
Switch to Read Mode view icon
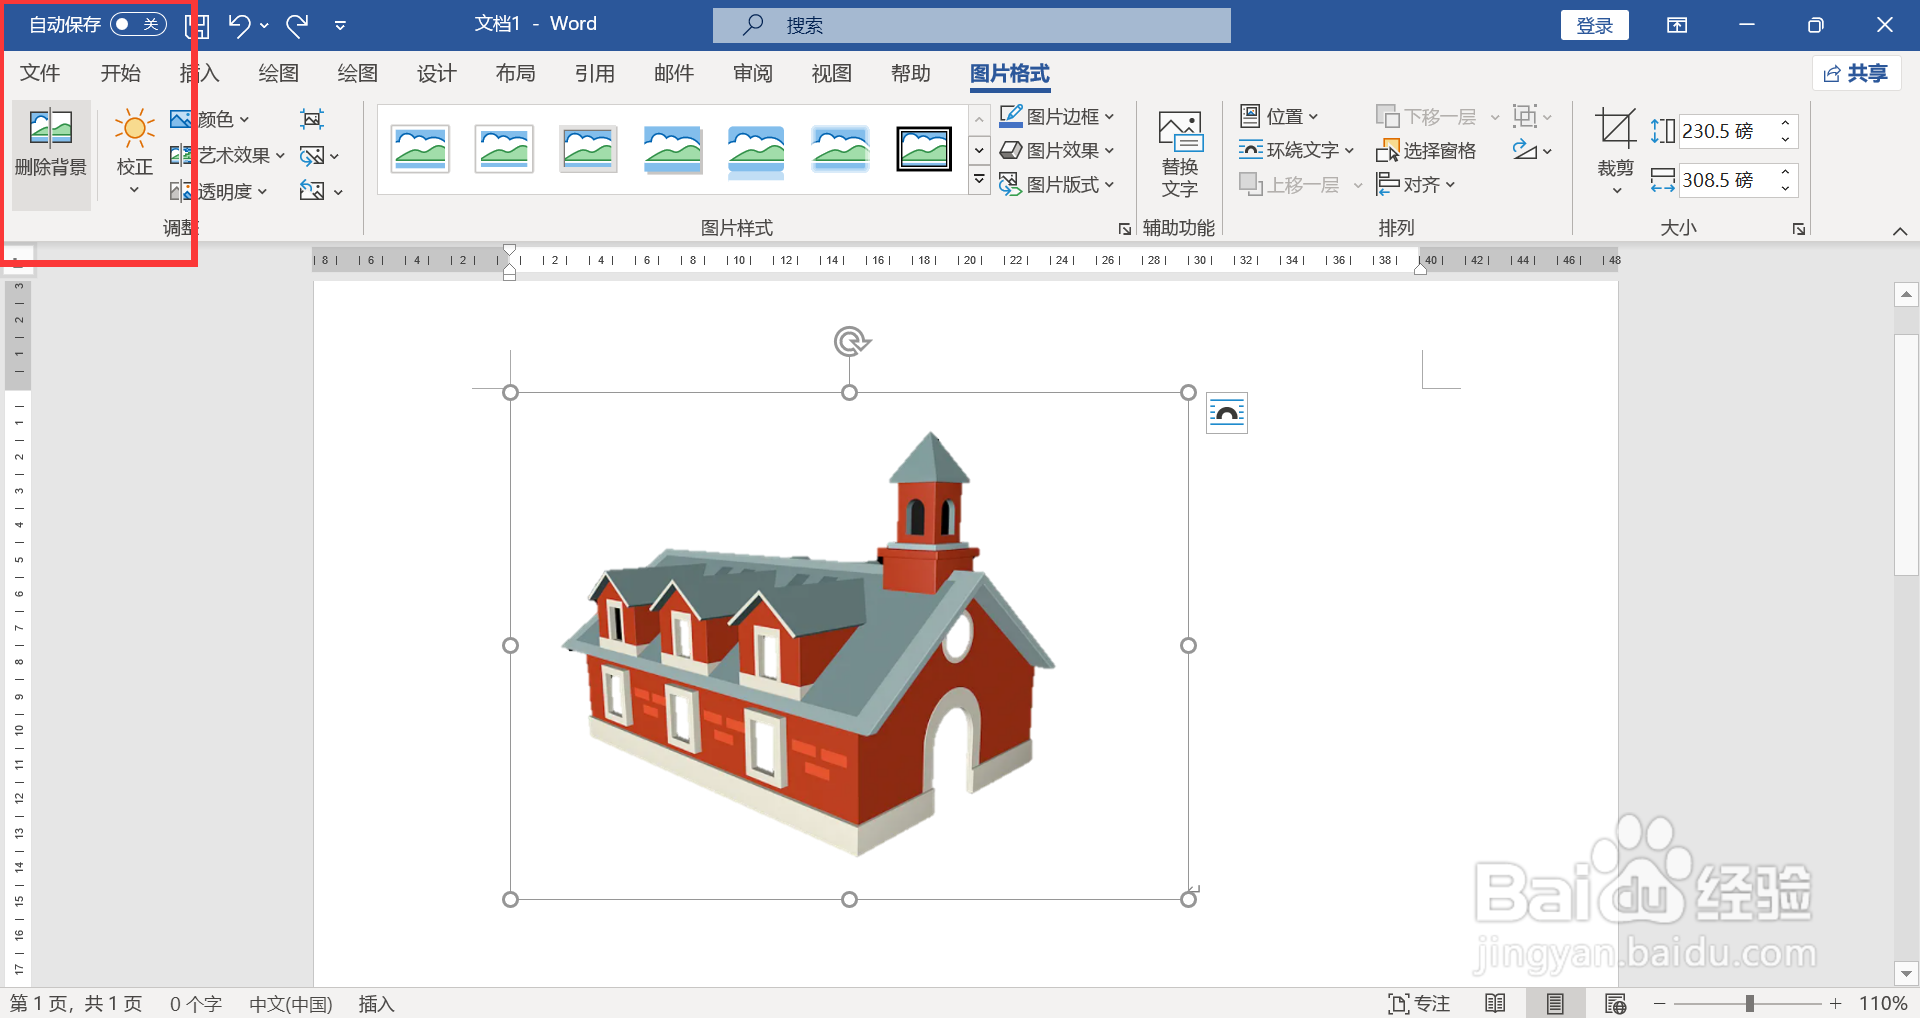point(1495,1003)
